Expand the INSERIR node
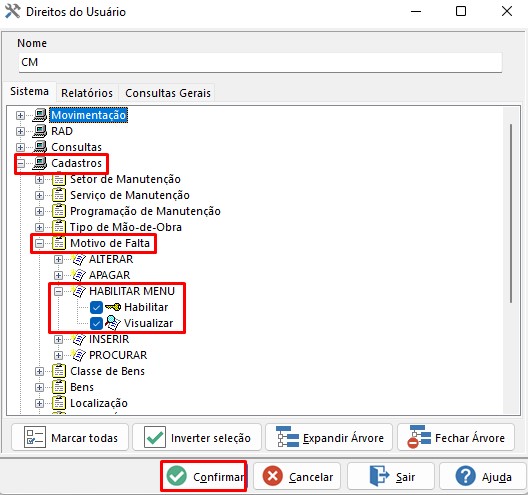Screen dimensions: 528x495 coord(58,339)
